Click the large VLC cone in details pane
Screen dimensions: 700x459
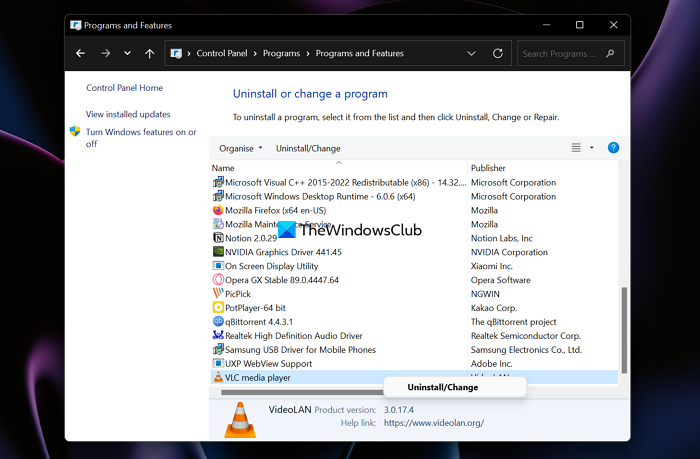(x=240, y=419)
